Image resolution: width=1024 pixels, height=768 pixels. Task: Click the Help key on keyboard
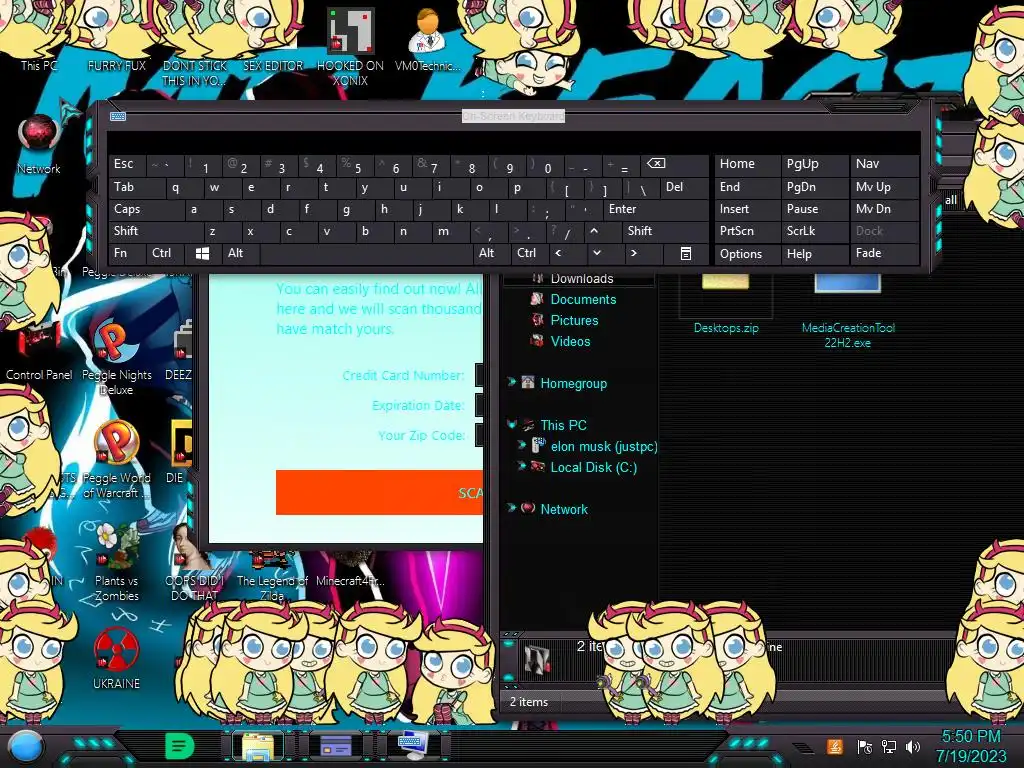click(x=815, y=253)
